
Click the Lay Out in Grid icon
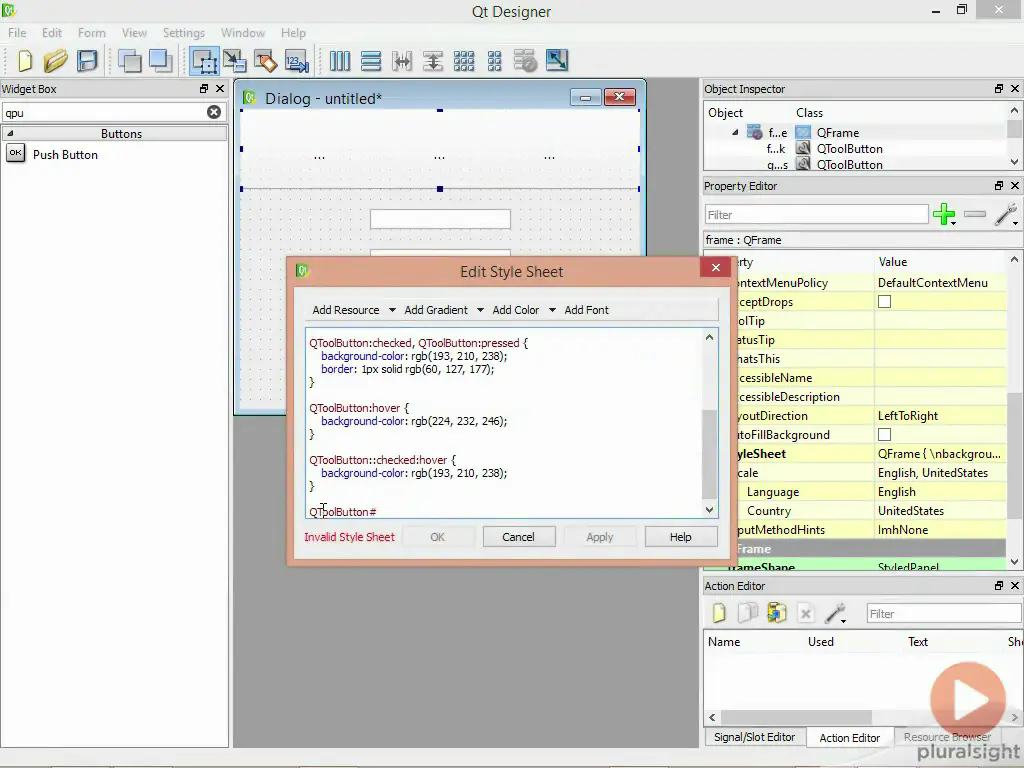pos(464,61)
